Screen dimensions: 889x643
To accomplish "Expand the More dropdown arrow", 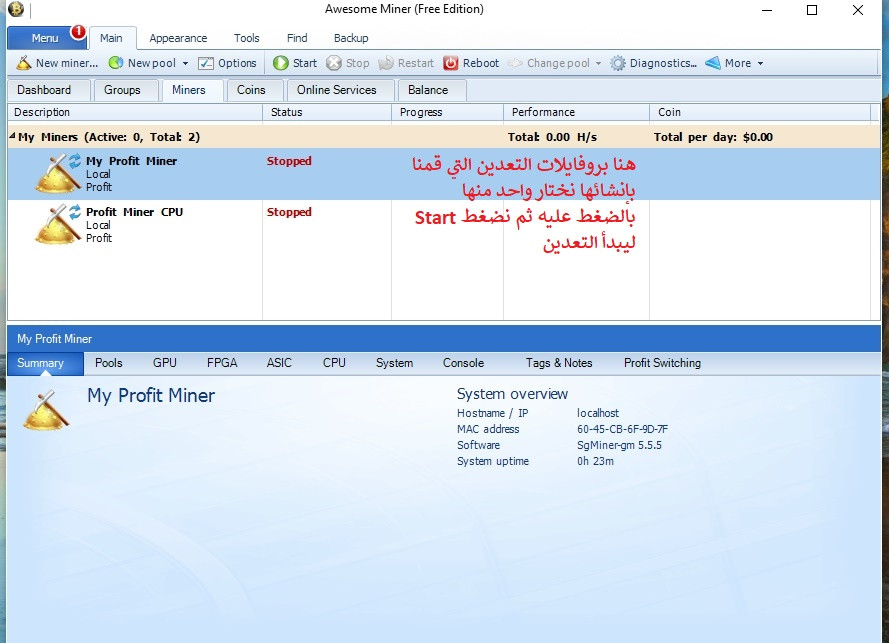I will (760, 64).
